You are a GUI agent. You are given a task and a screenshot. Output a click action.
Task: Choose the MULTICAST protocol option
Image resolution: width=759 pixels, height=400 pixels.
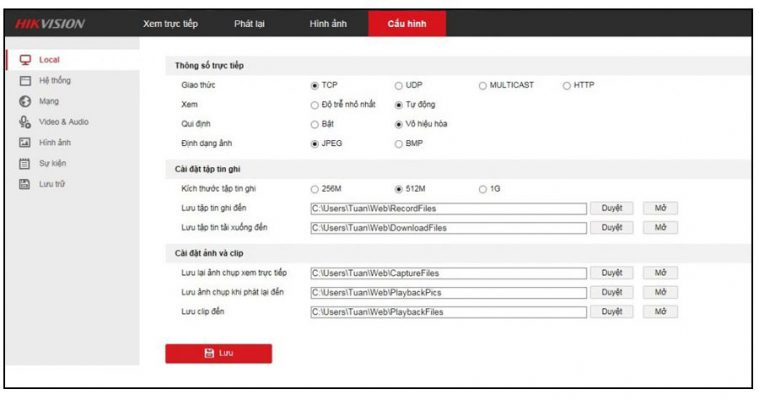tap(483, 86)
